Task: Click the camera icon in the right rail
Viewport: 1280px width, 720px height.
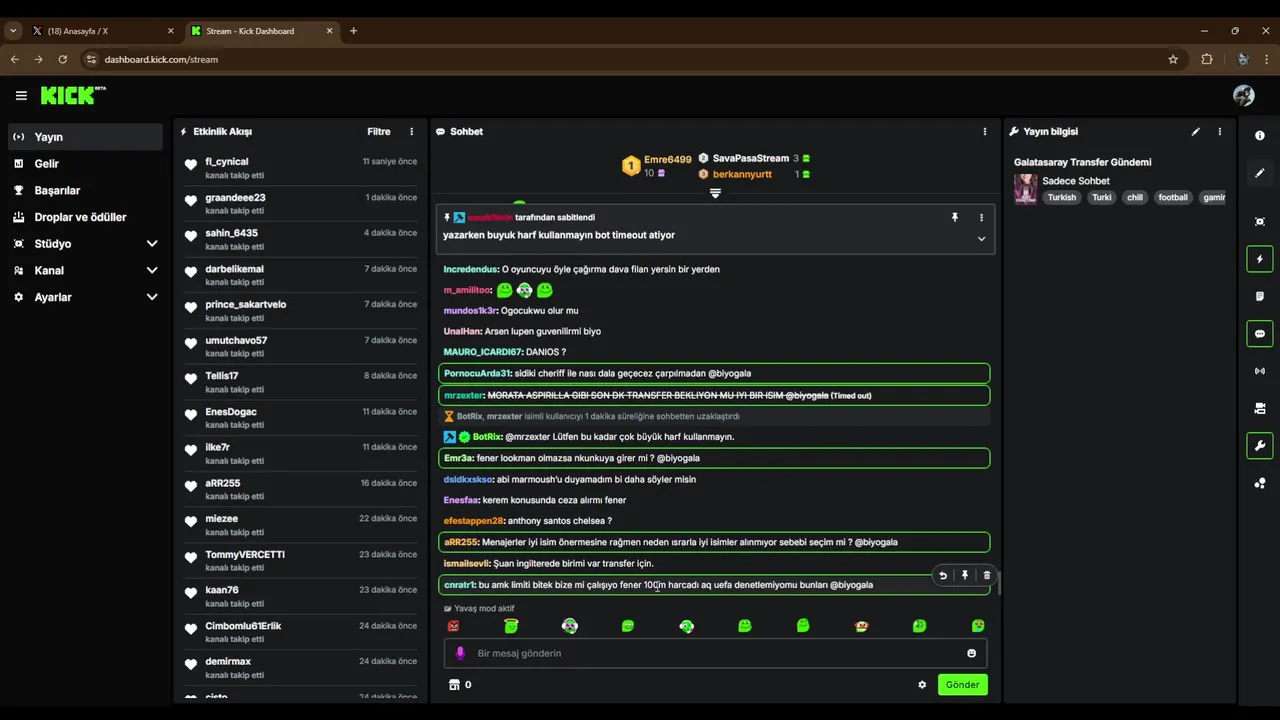Action: pyautogui.click(x=1260, y=408)
